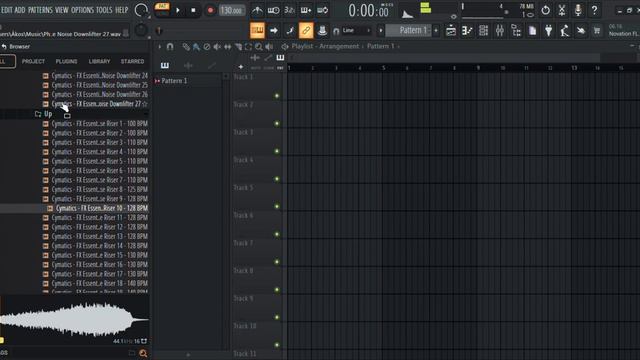Viewport: 640px width, 360px height.
Task: Open Playlist Arrangement breadcrumb
Action: coord(339,46)
